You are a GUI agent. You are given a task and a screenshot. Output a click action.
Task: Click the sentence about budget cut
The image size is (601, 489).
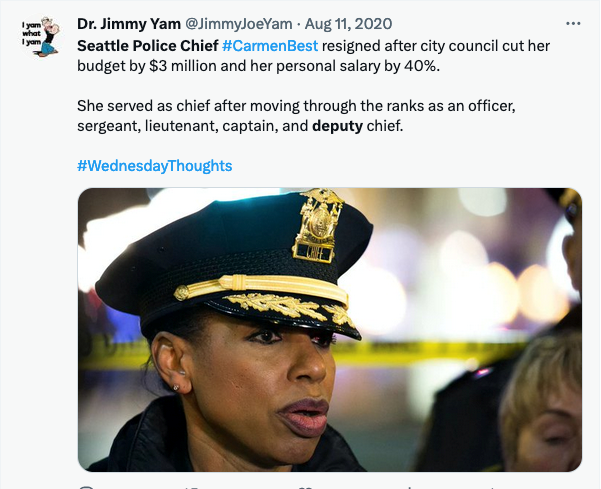(314, 56)
